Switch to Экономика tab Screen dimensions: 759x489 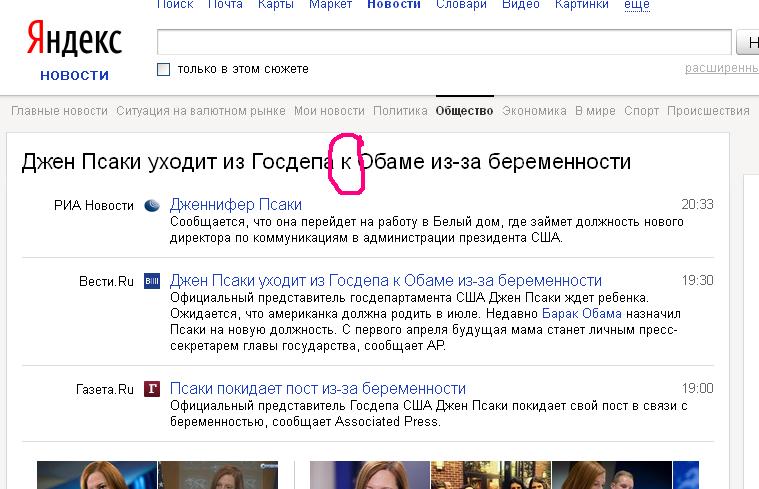click(534, 111)
